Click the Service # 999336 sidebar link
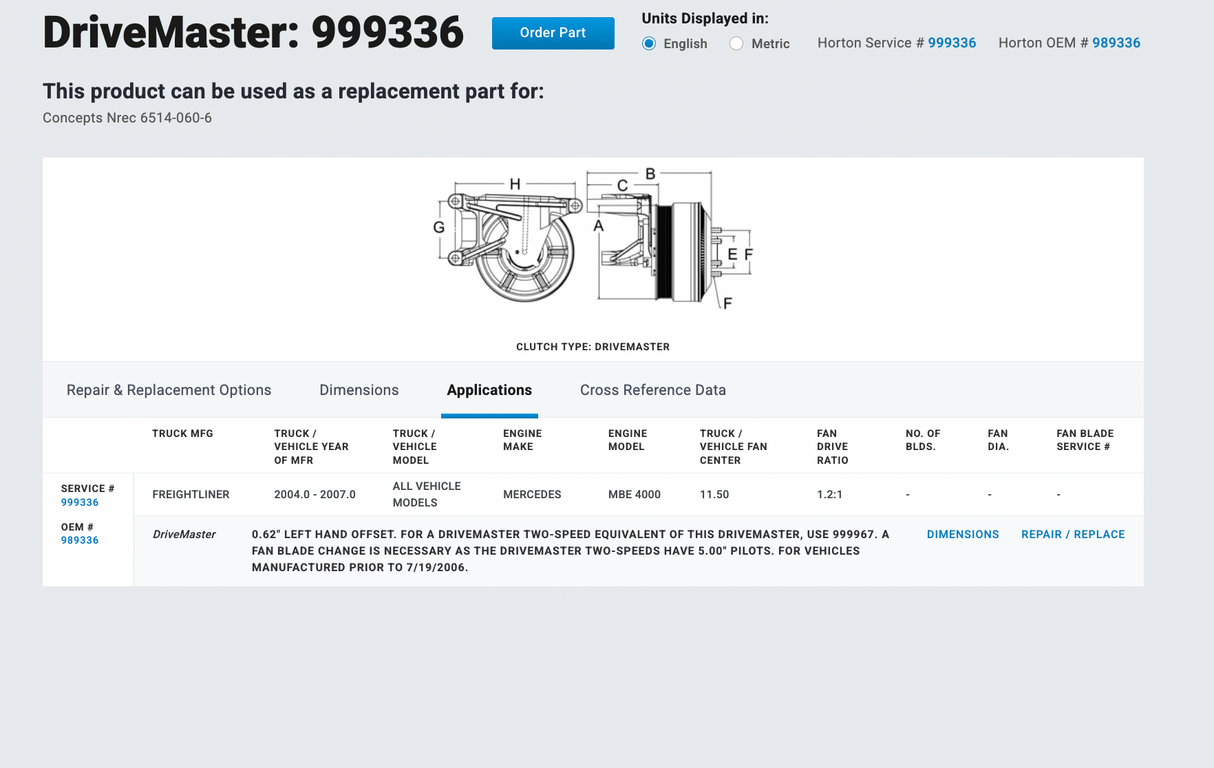1214x768 pixels. coord(80,502)
